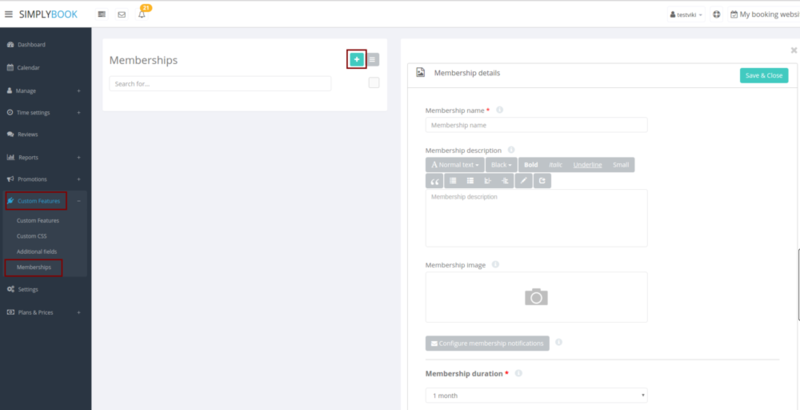The height and width of the screenshot is (410, 800).
Task: Apply Bold formatting in editor
Action: coord(531,165)
